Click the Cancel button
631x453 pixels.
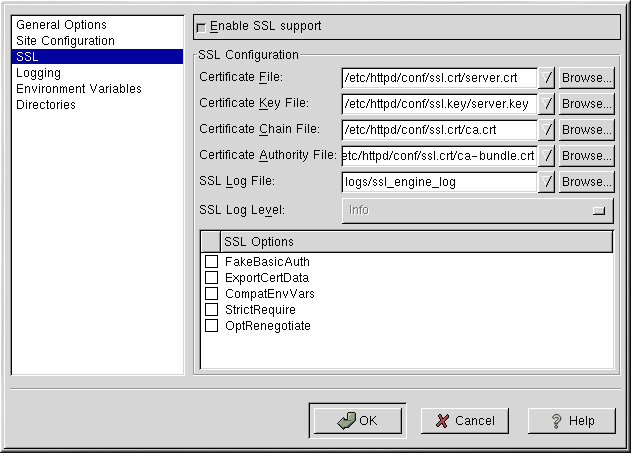(x=464, y=421)
